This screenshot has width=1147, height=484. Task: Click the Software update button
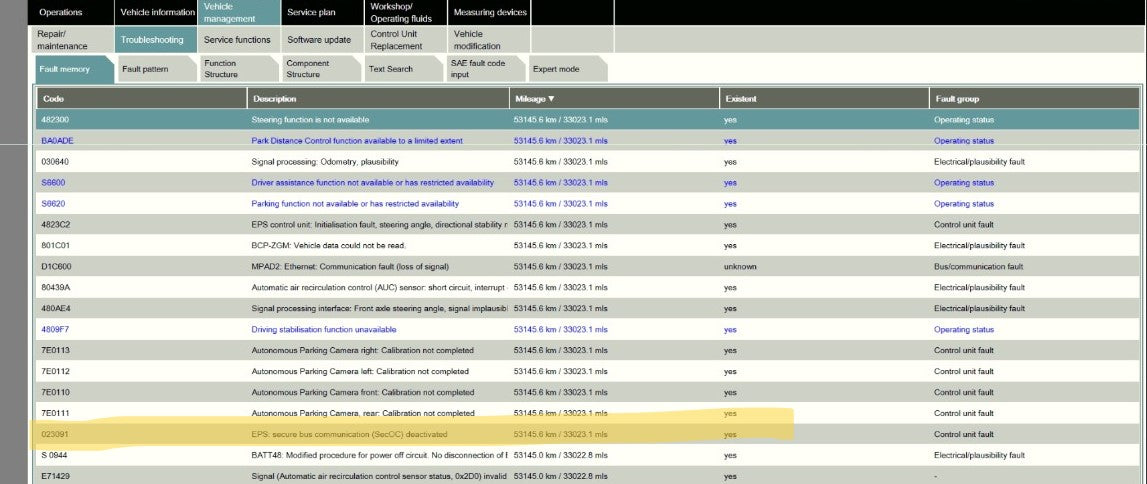[x=321, y=40]
